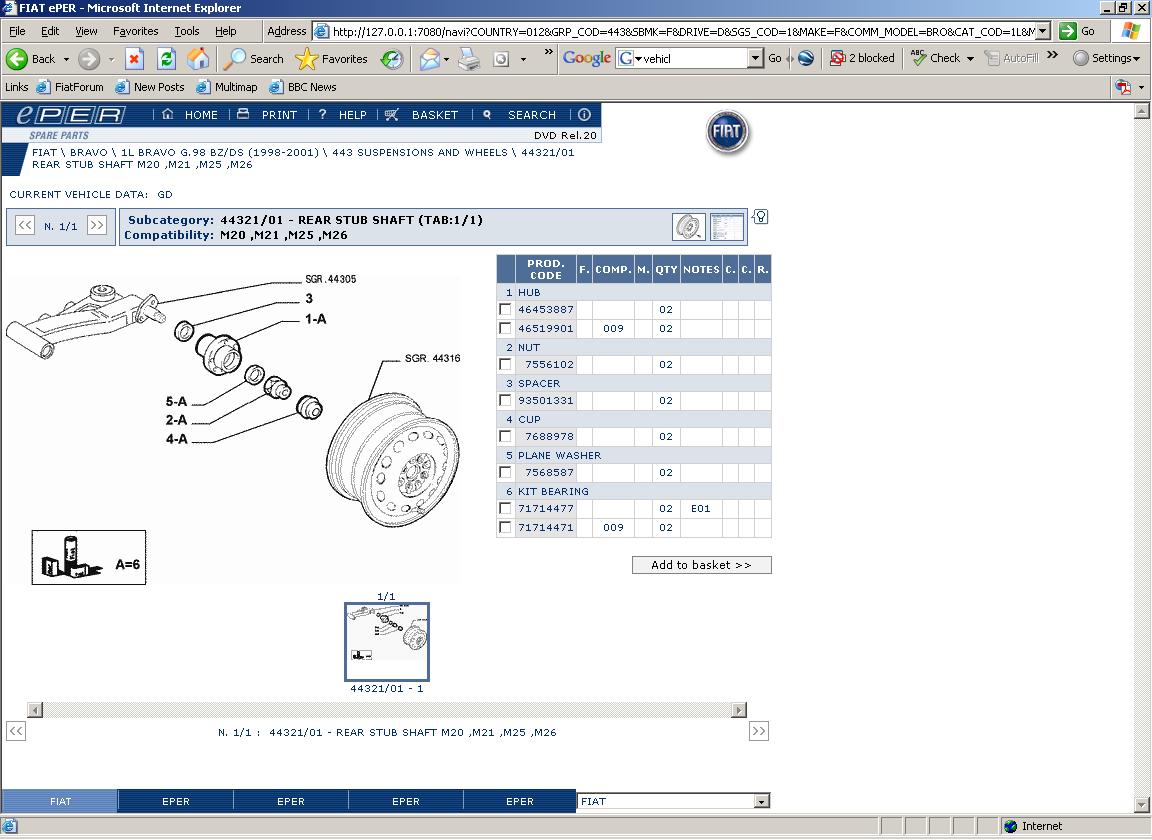Select checkbox for kit bearing 71714477

[x=506, y=509]
